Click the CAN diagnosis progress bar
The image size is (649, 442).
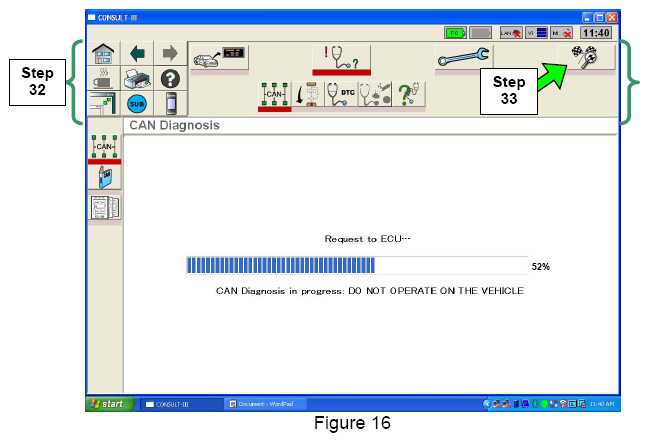point(357,266)
